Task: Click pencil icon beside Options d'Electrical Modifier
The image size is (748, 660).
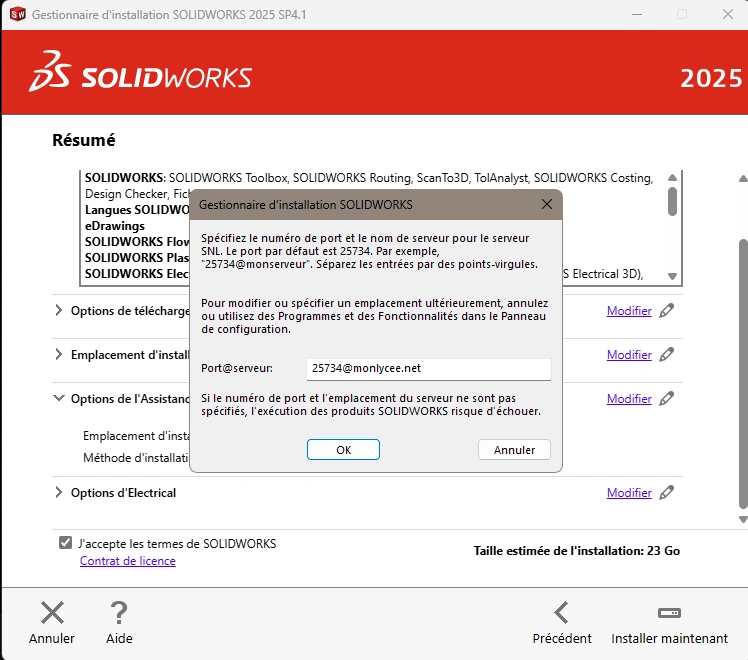Action: pyautogui.click(x=666, y=492)
